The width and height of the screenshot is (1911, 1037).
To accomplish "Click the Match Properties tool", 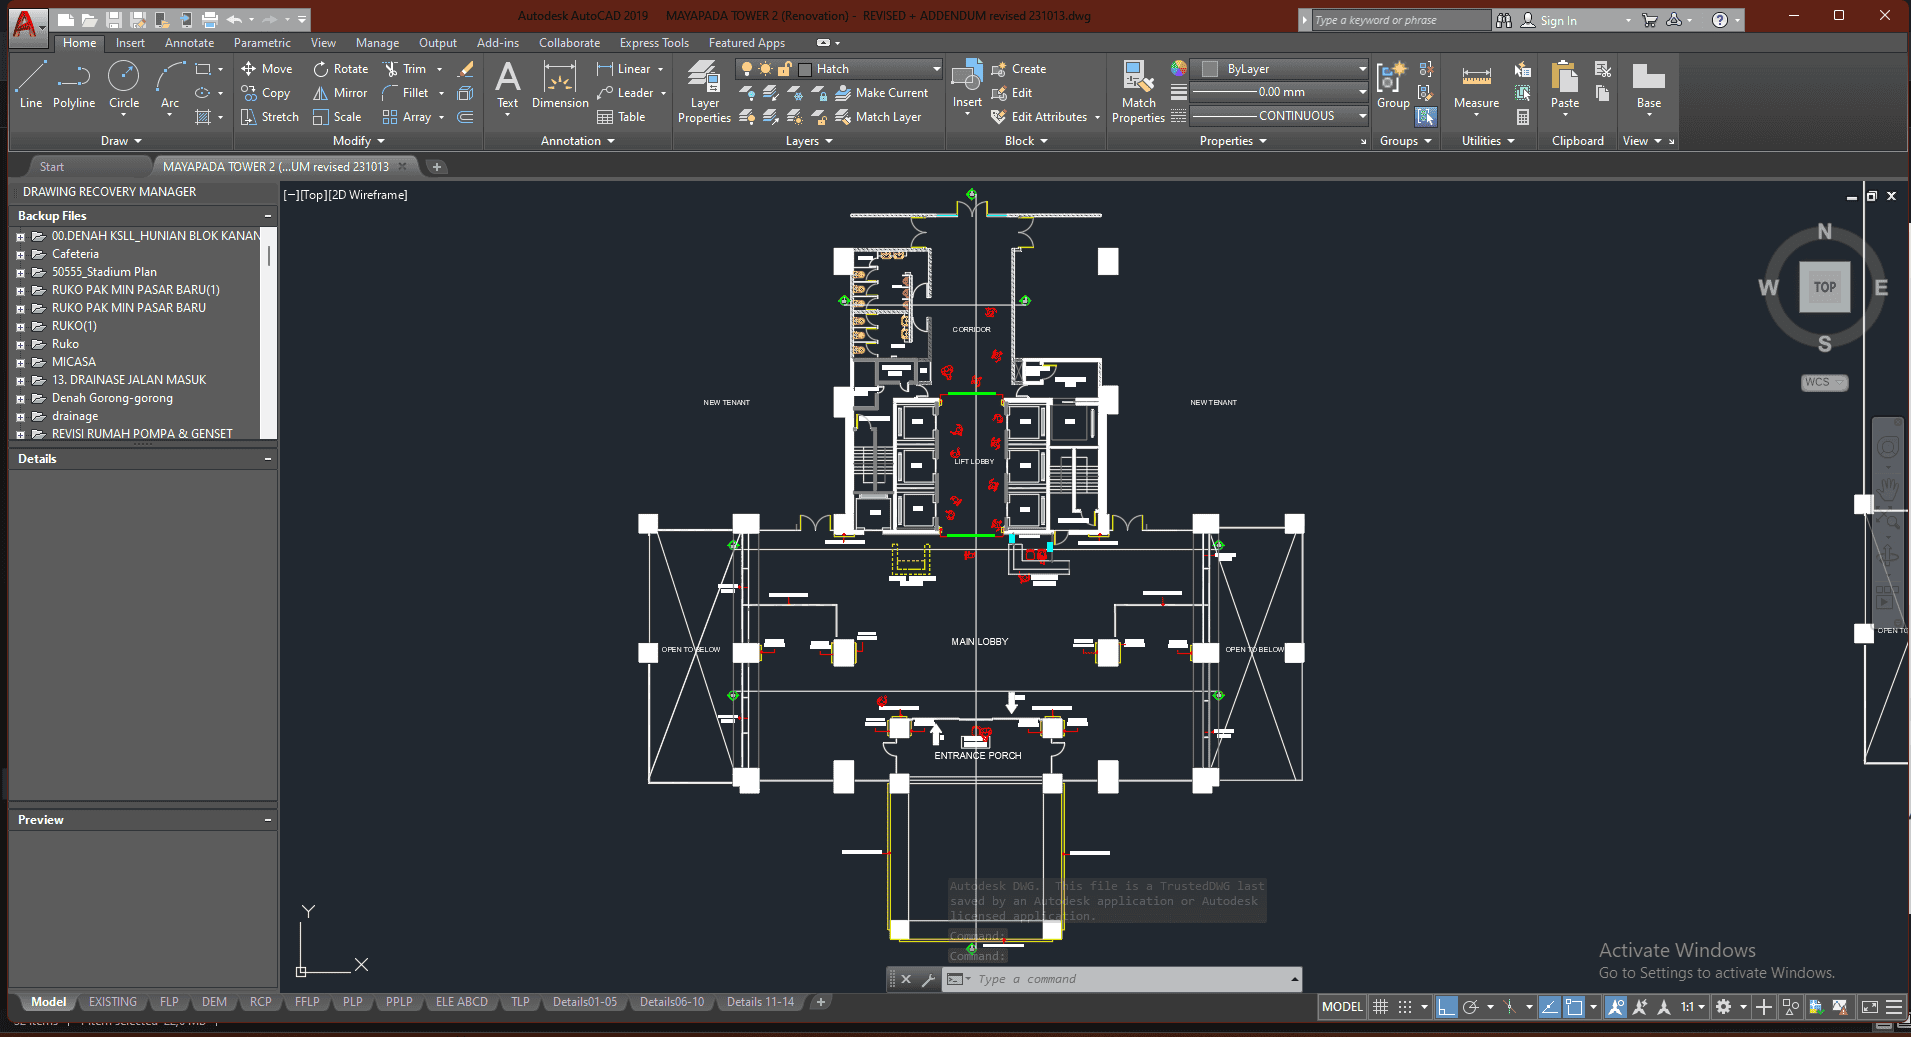I will [x=1138, y=91].
